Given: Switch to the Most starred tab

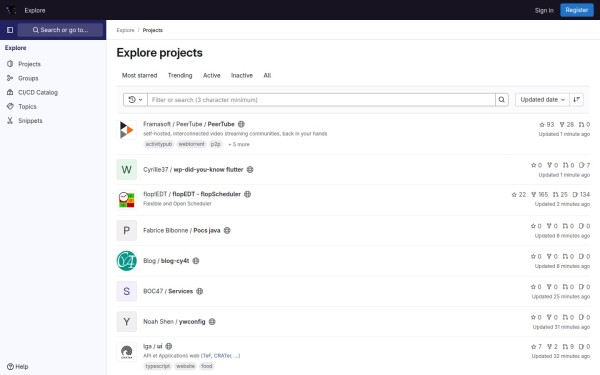Looking at the screenshot, I should (x=139, y=75).
